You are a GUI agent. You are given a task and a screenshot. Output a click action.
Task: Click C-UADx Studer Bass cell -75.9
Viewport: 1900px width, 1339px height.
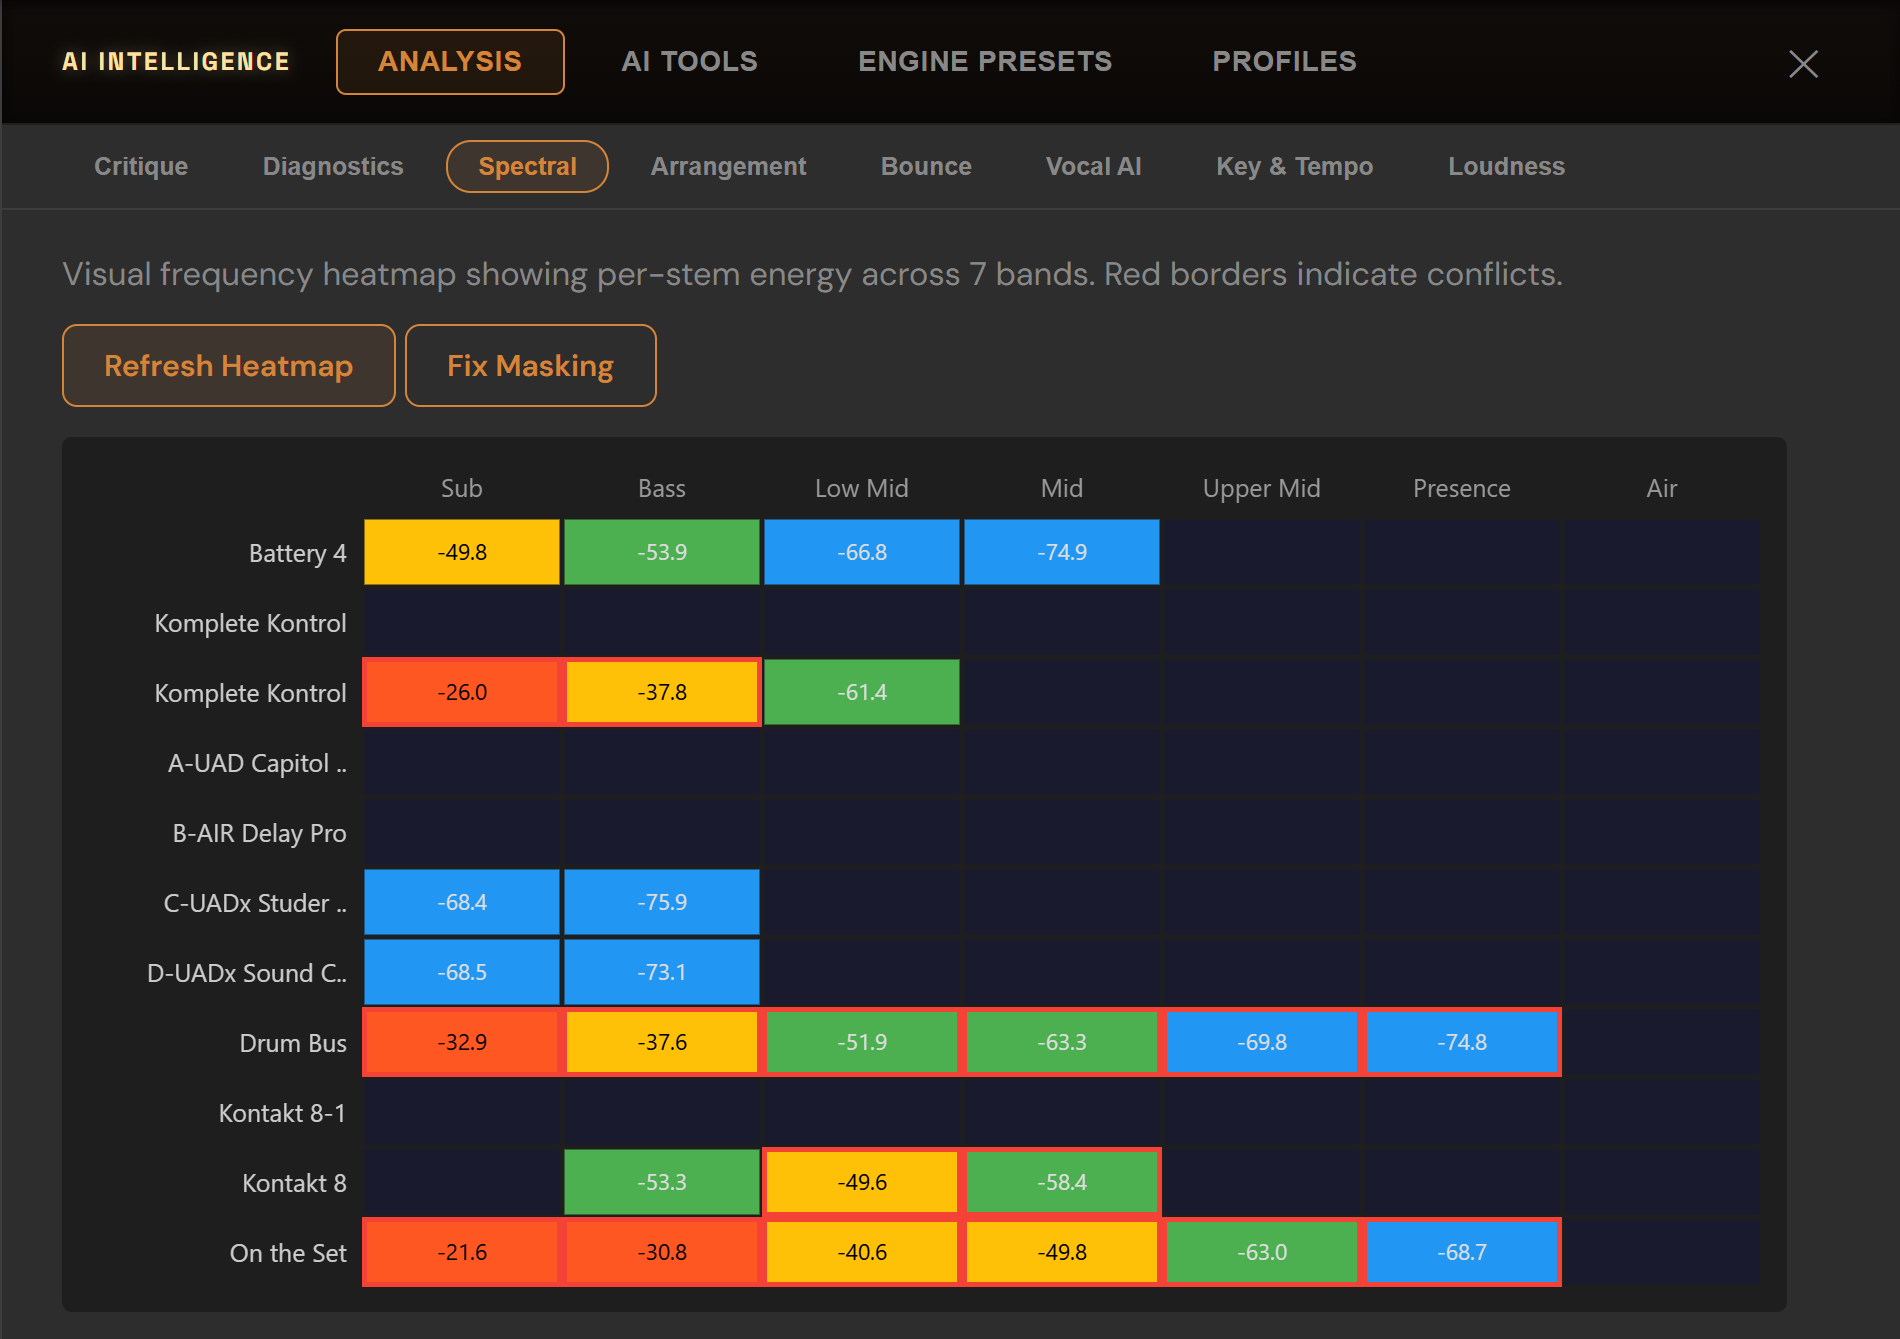662,902
